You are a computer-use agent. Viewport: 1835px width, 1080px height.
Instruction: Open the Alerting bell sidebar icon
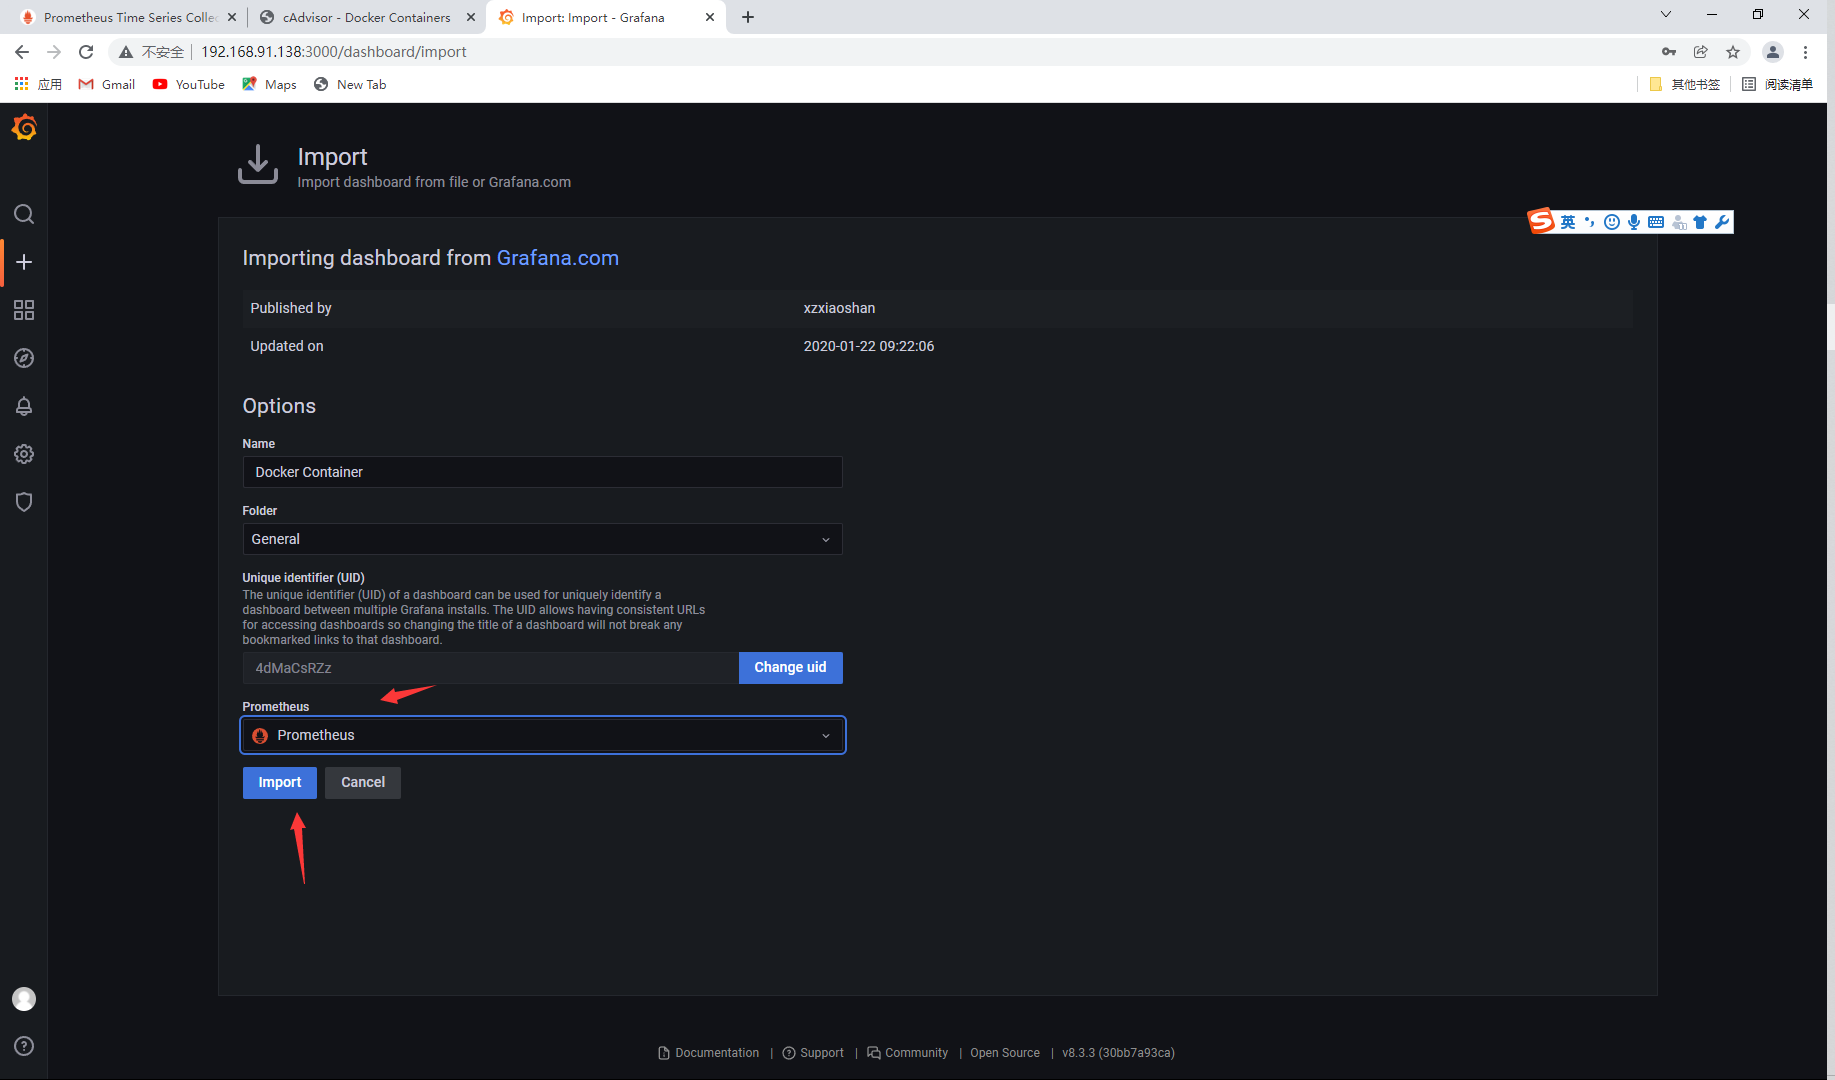pyautogui.click(x=24, y=406)
